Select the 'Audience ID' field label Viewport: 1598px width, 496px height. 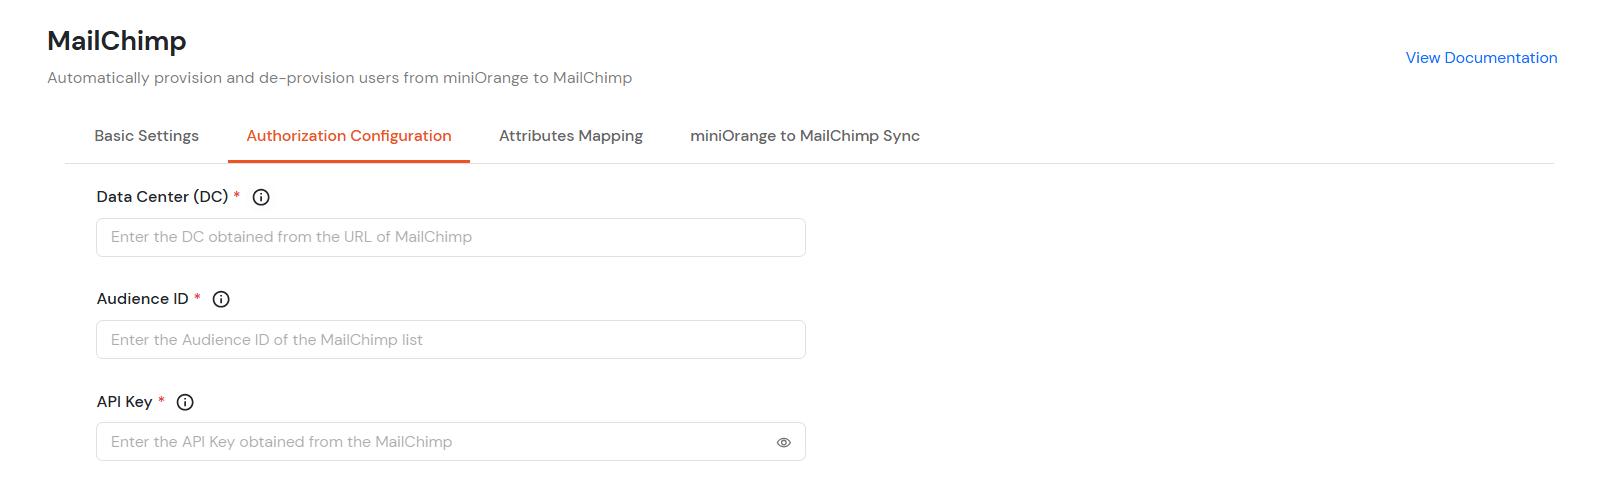(x=143, y=299)
